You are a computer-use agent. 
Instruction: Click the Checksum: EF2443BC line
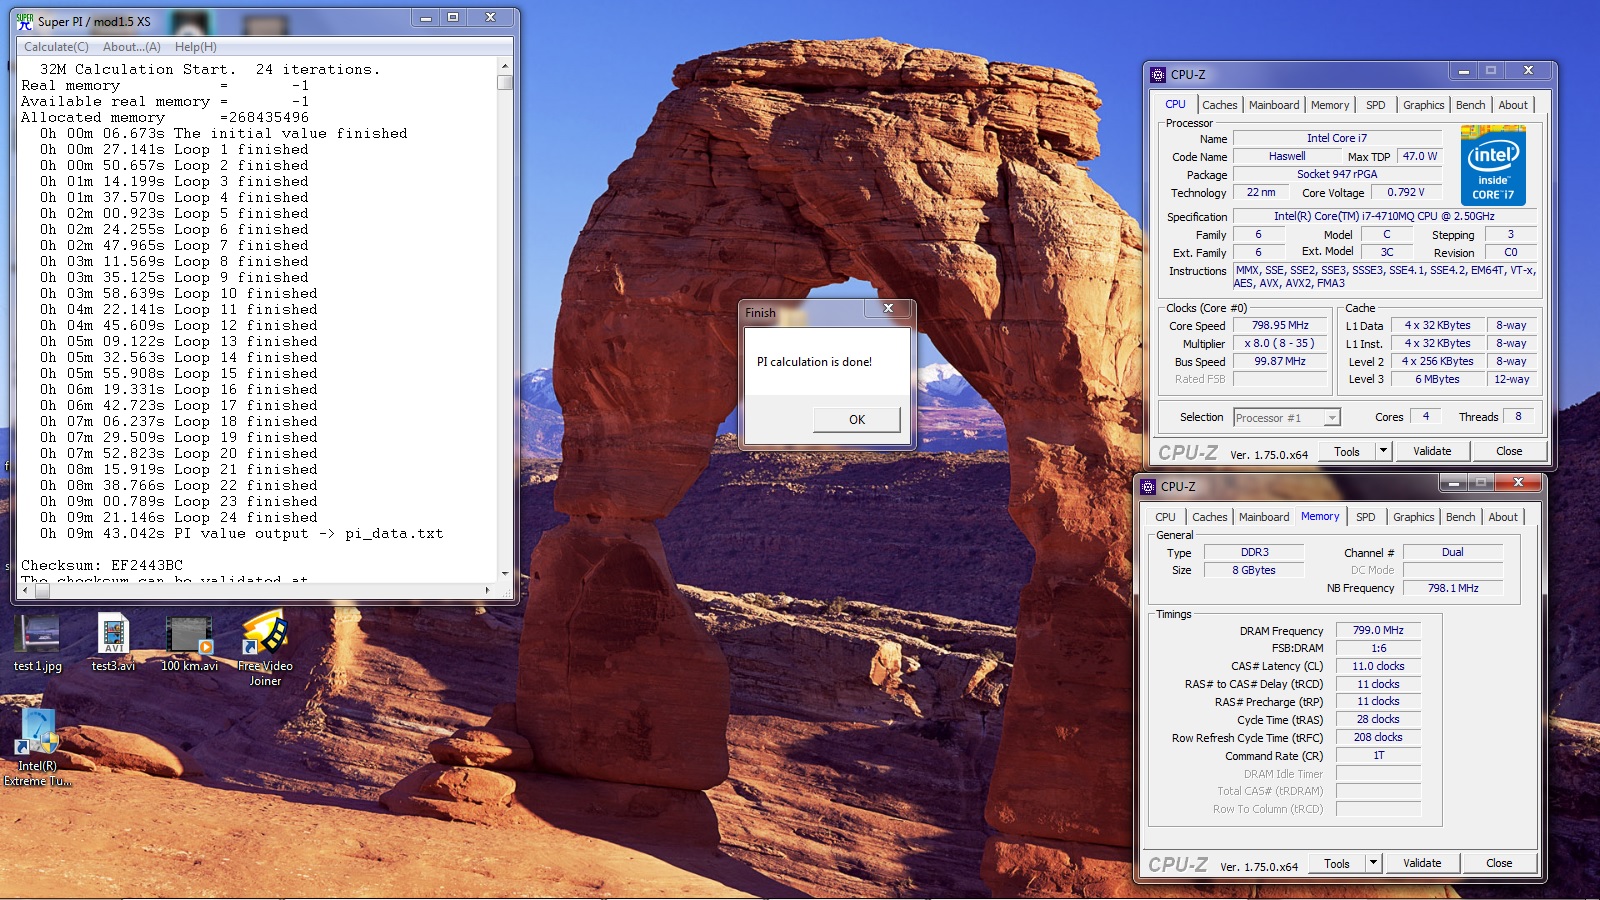pos(102,565)
